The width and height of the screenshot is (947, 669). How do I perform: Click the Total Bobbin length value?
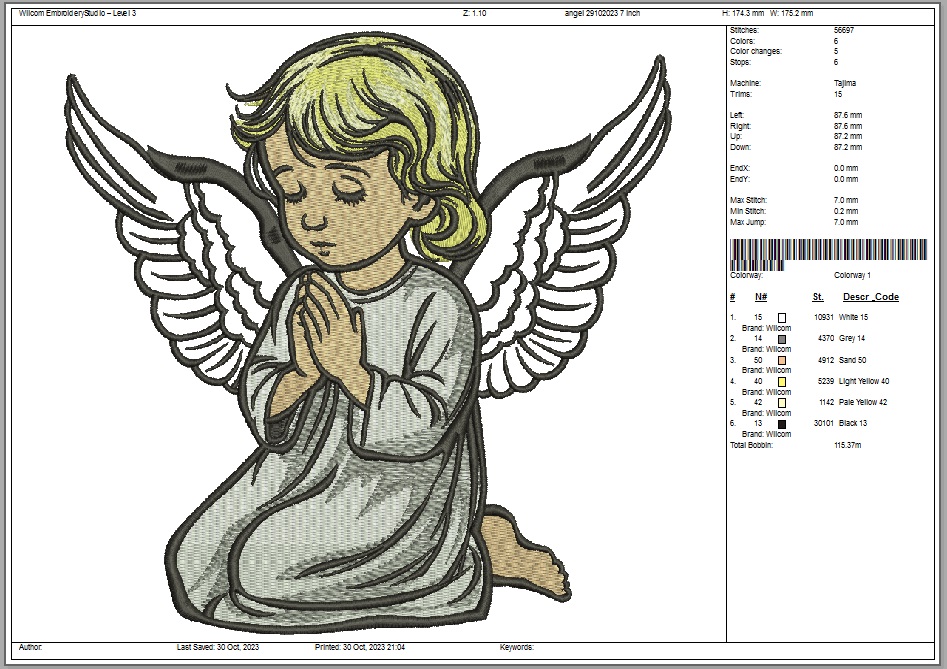(847, 445)
